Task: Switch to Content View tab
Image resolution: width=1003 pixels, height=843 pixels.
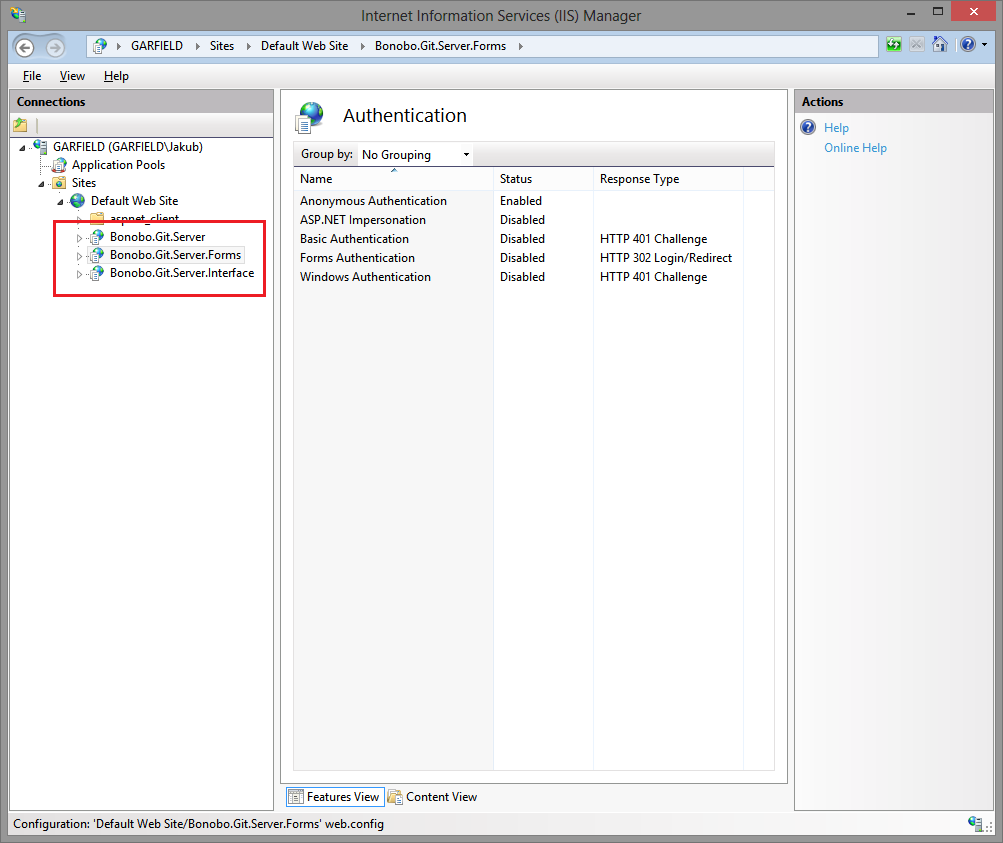Action: (x=433, y=797)
